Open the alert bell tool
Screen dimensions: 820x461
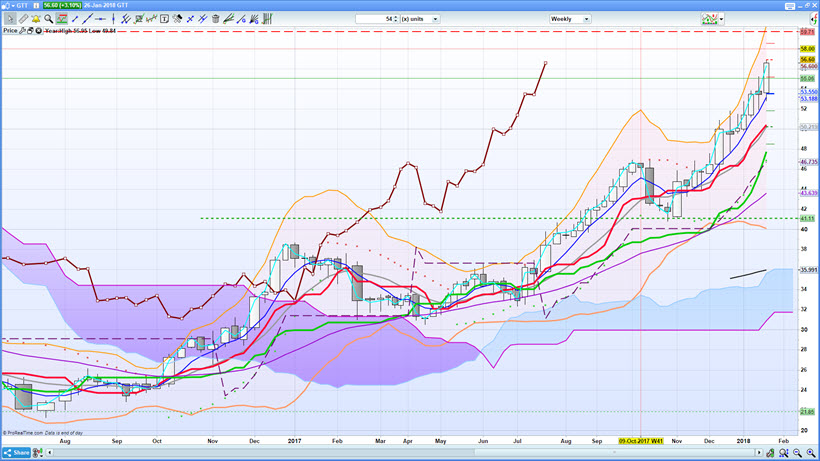36,19
